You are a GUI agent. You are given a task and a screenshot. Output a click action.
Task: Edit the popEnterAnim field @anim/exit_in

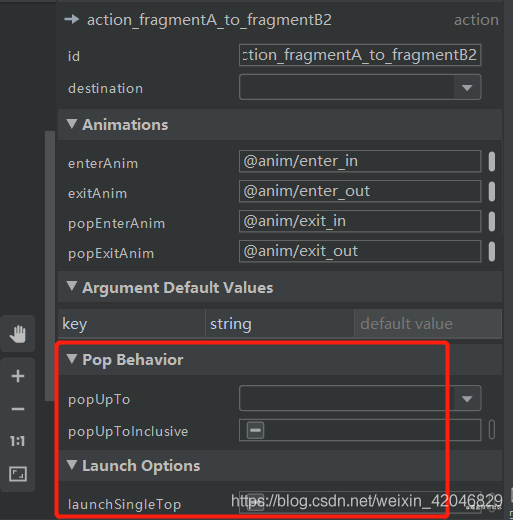pos(360,221)
